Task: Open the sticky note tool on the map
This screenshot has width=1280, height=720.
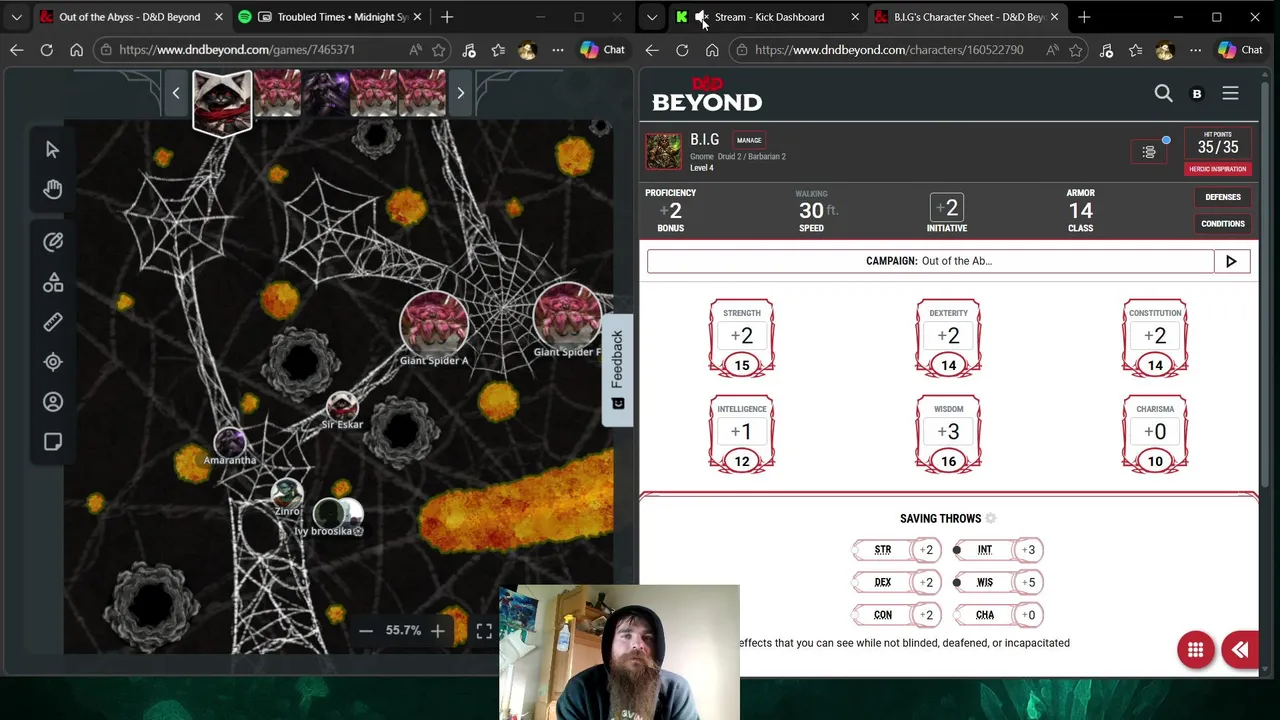Action: click(52, 442)
